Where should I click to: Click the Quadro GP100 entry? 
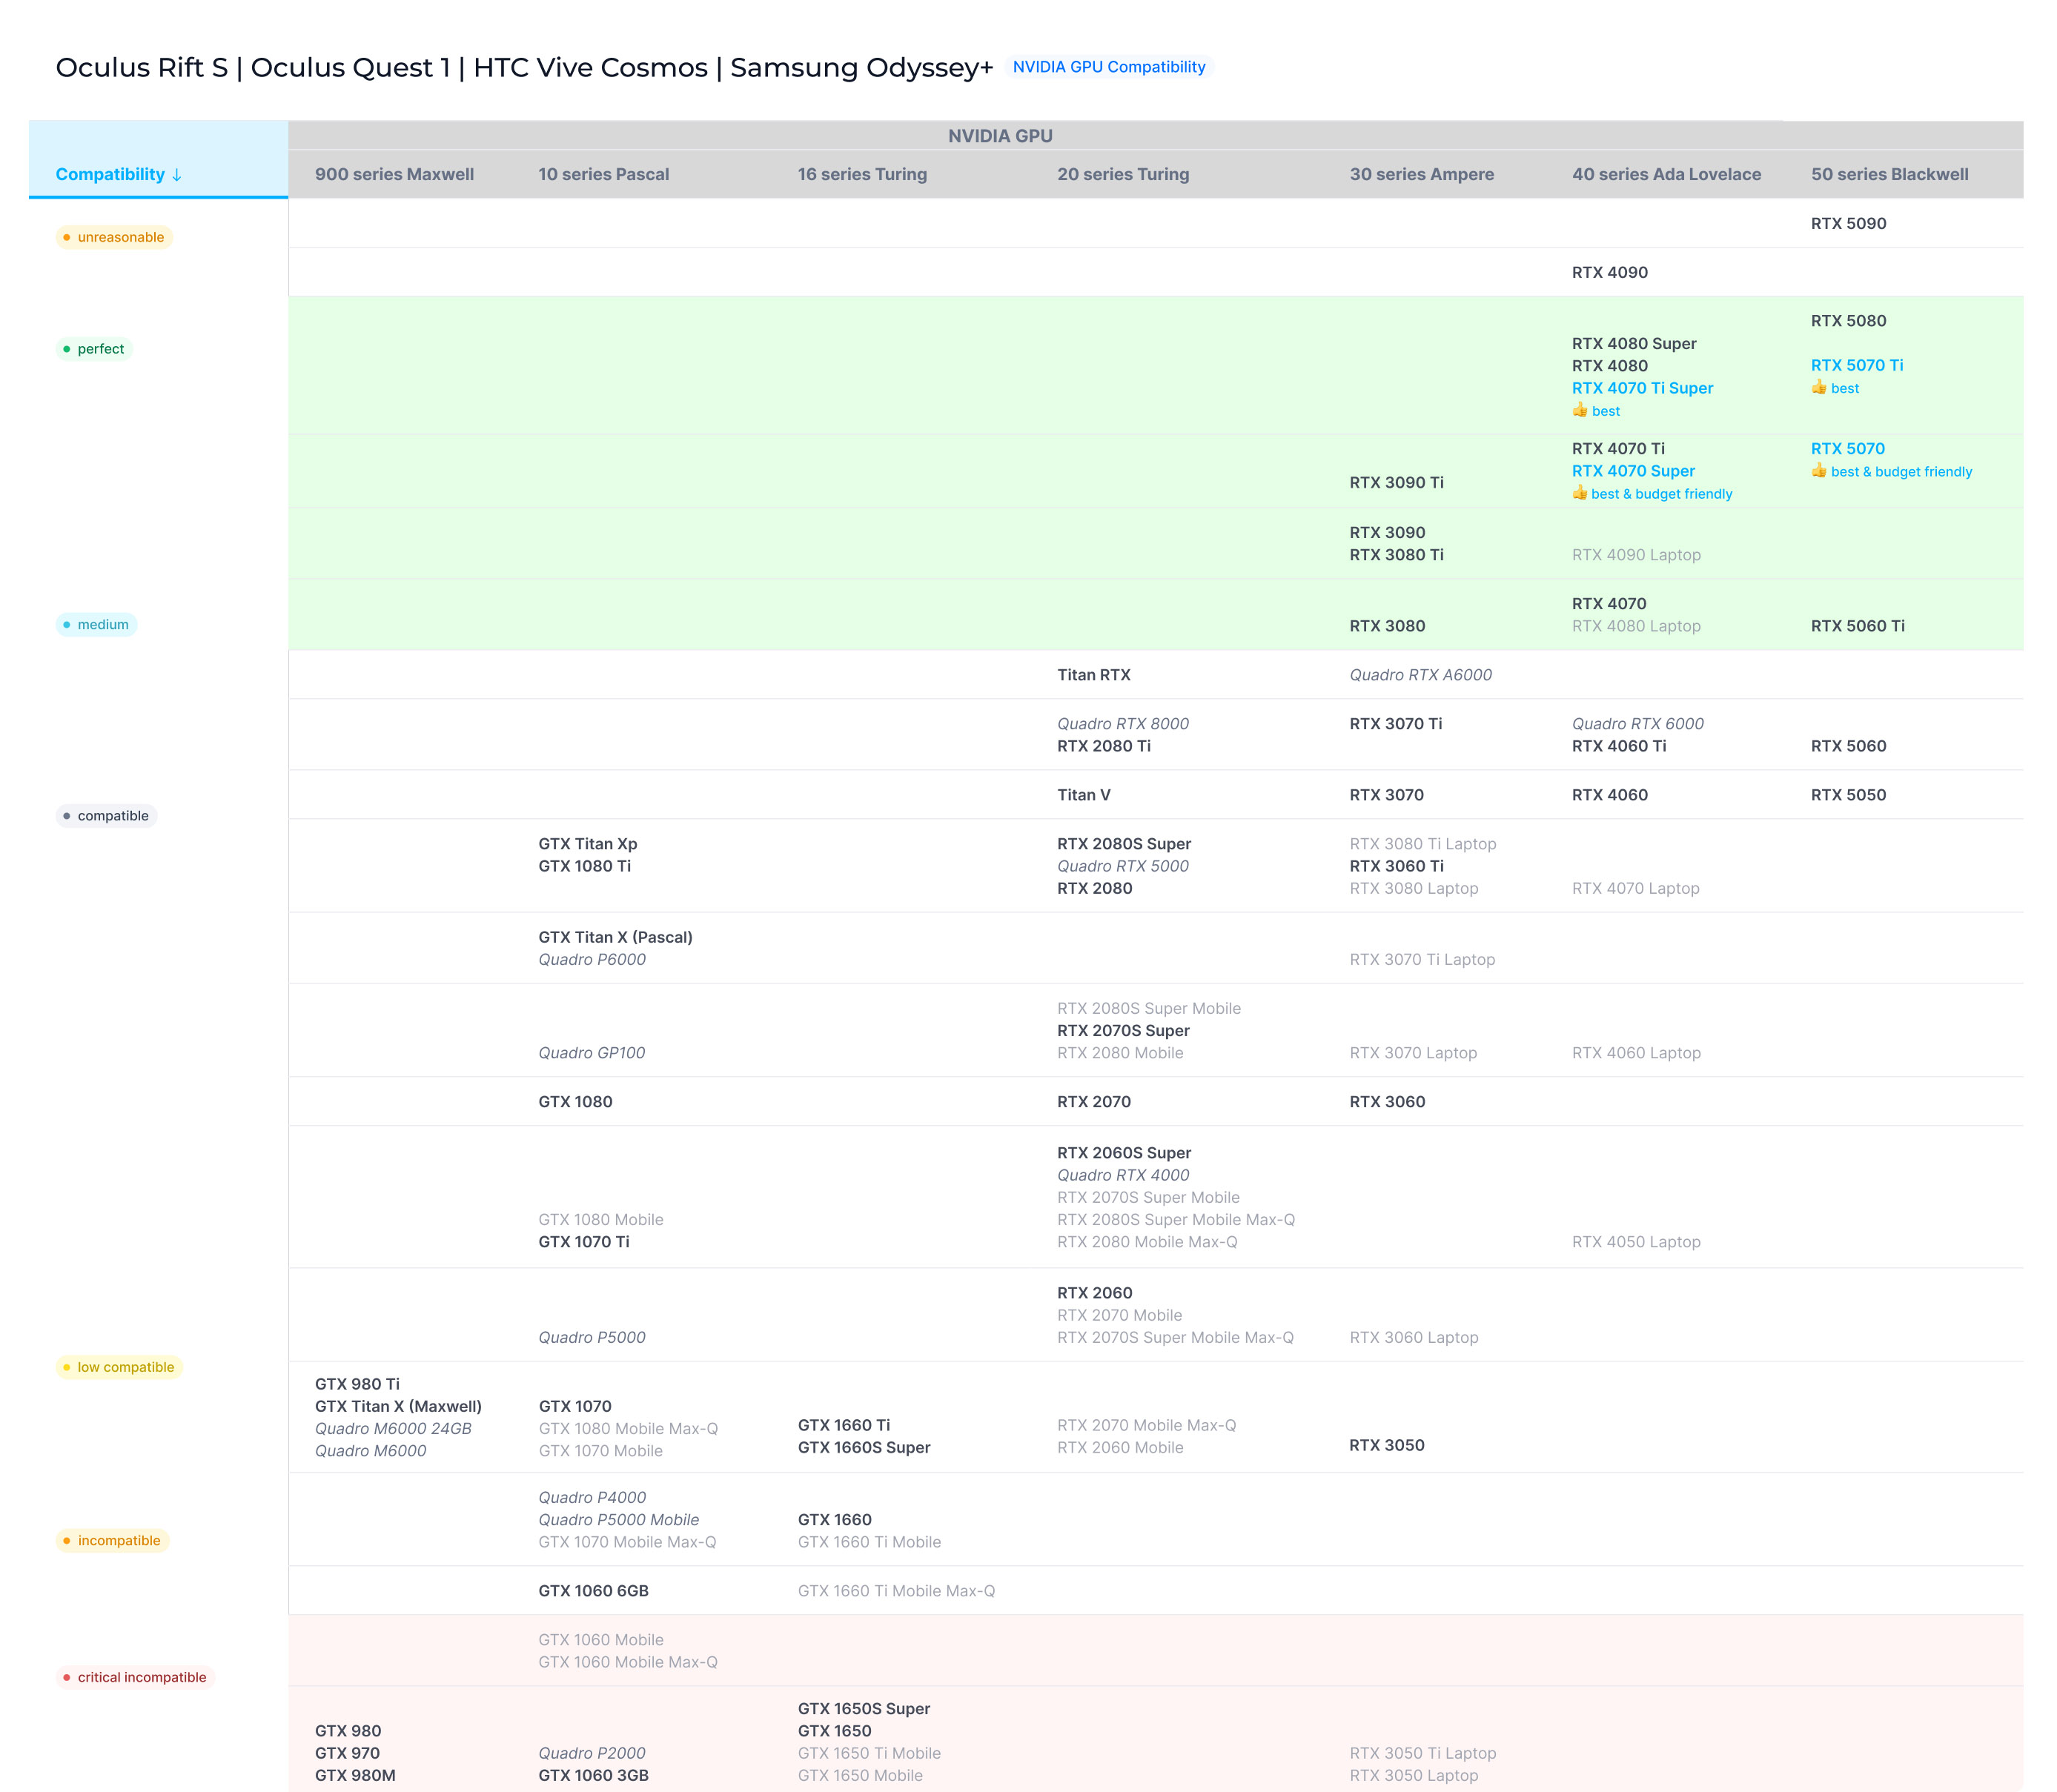click(x=591, y=1053)
